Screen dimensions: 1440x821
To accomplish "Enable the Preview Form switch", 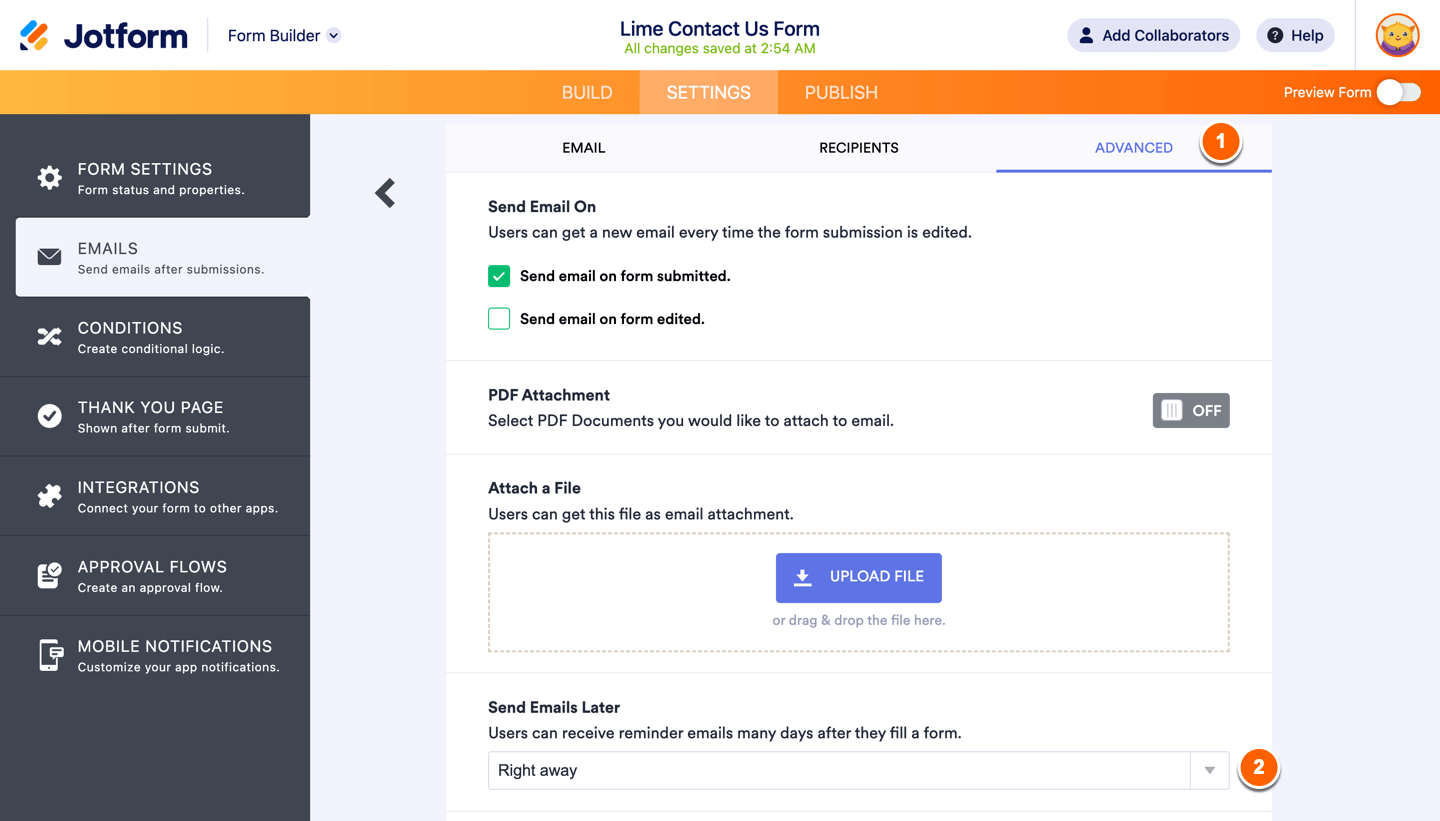I will click(1398, 92).
